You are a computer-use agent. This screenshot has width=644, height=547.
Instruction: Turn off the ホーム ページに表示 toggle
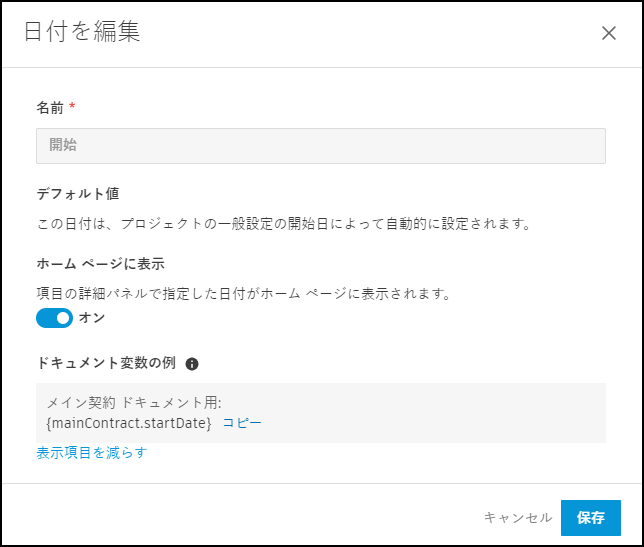[55, 318]
